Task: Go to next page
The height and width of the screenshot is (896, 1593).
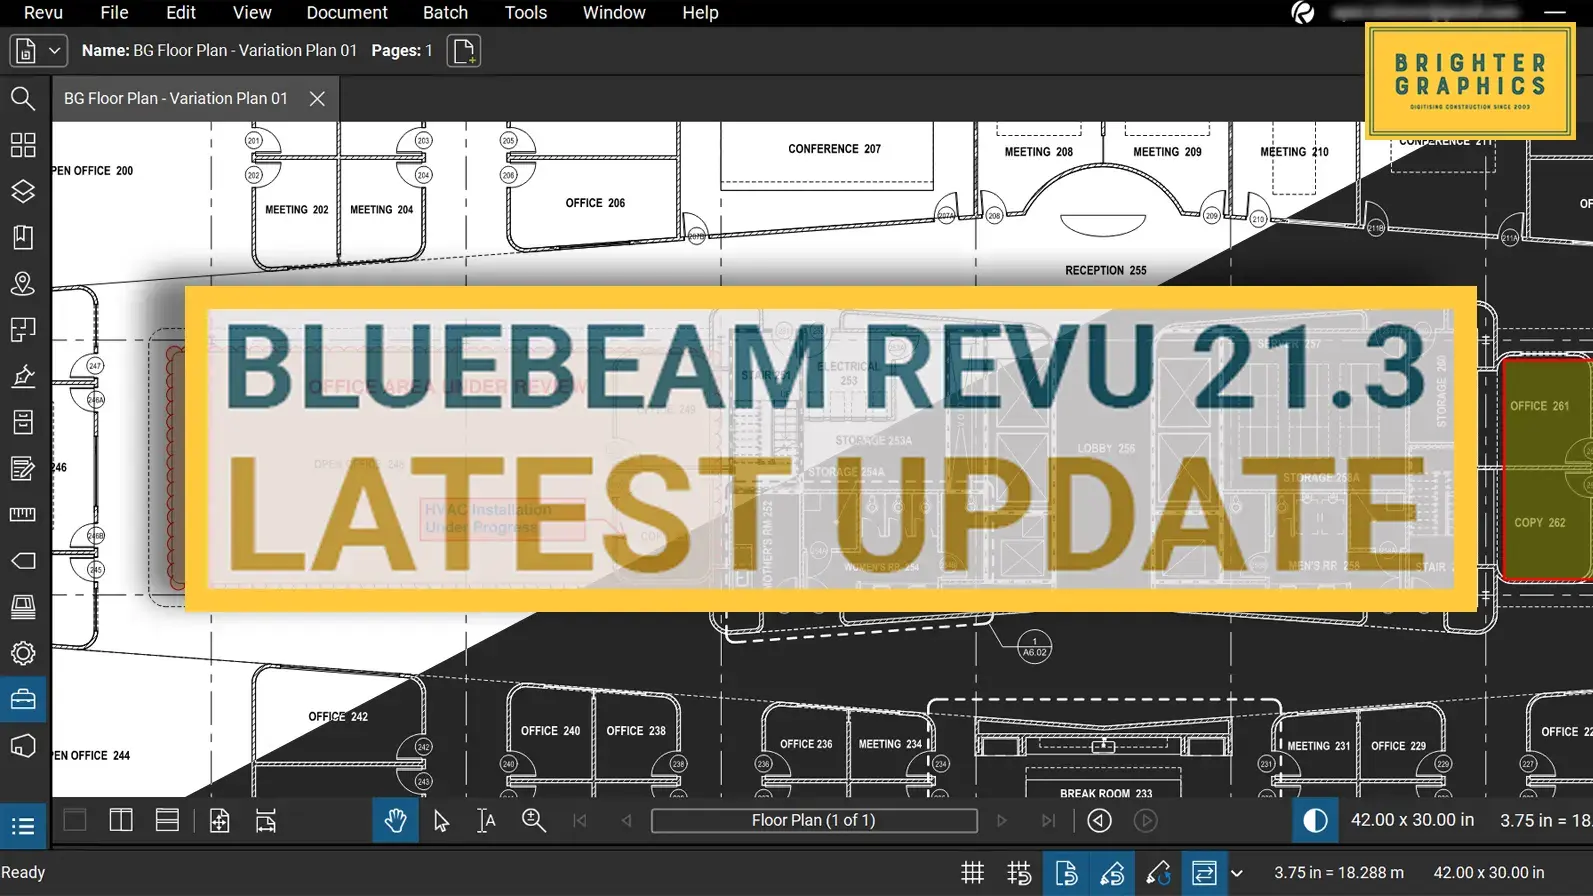Action: [x=1002, y=821]
